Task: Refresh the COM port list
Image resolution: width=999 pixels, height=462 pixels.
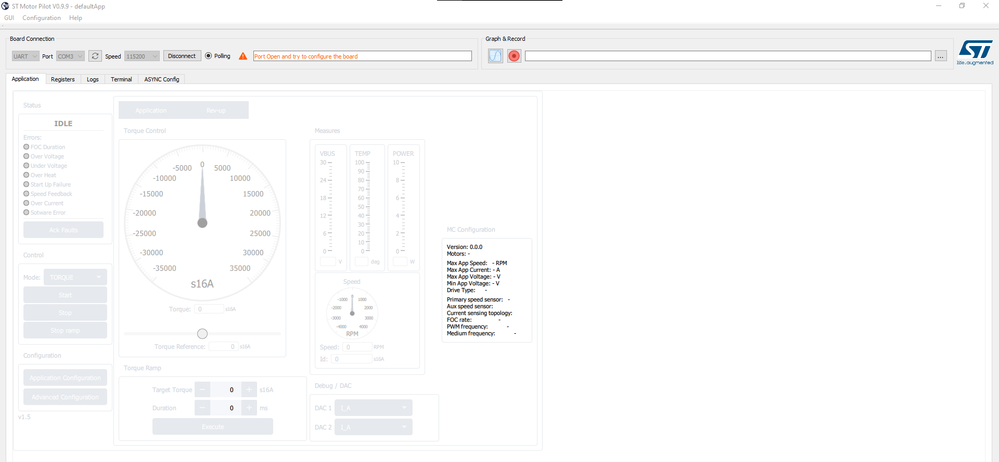Action: point(94,56)
